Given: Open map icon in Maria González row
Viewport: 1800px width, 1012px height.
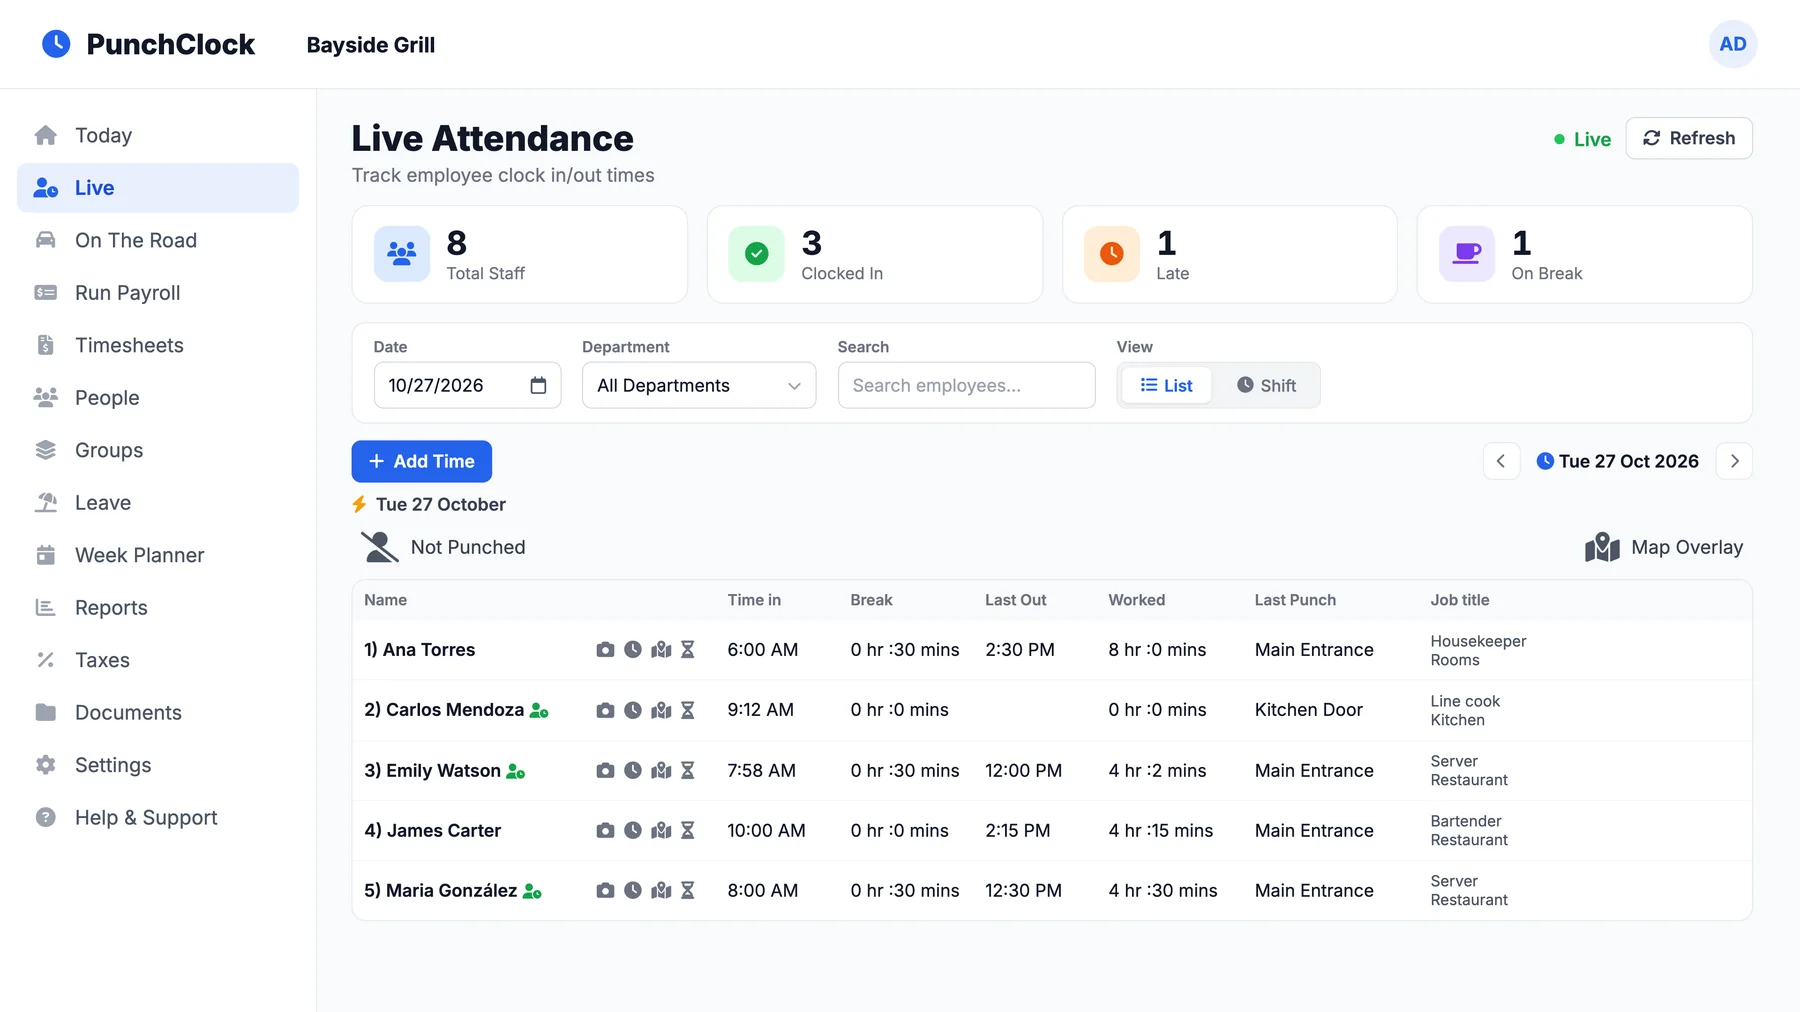Looking at the screenshot, I should click(661, 891).
